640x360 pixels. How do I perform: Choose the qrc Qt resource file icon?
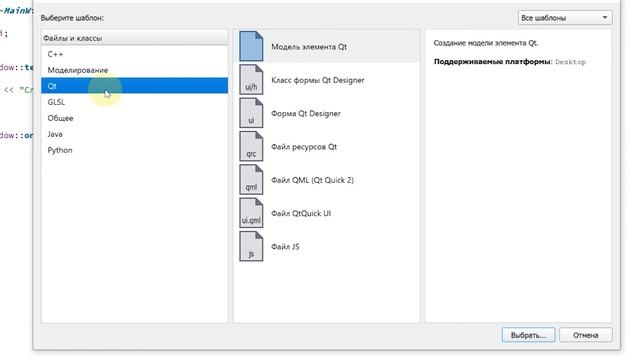(251, 147)
